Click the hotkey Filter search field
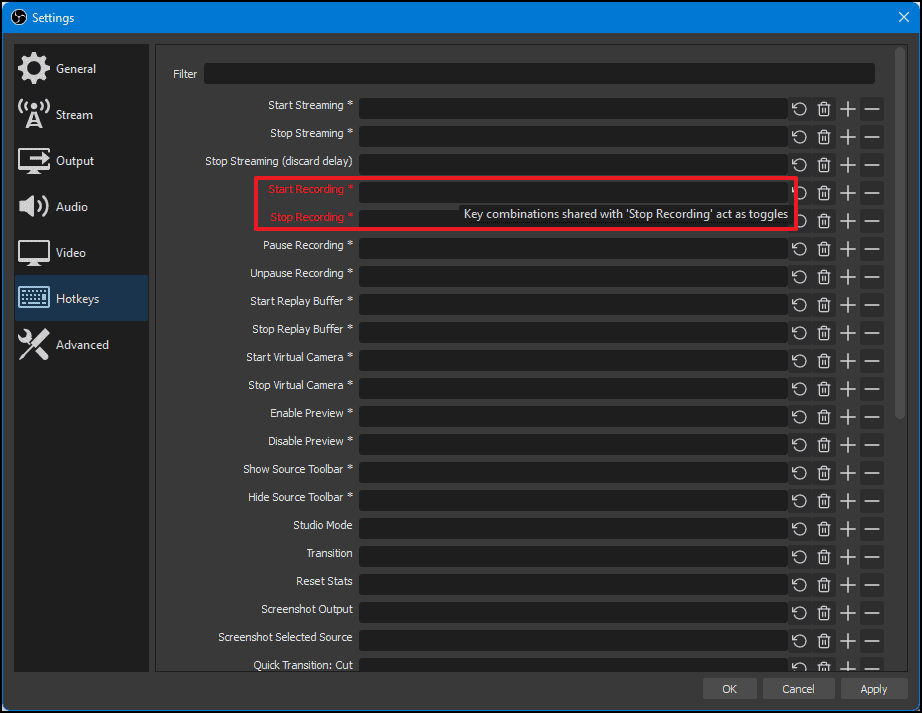The image size is (922, 713). point(539,73)
